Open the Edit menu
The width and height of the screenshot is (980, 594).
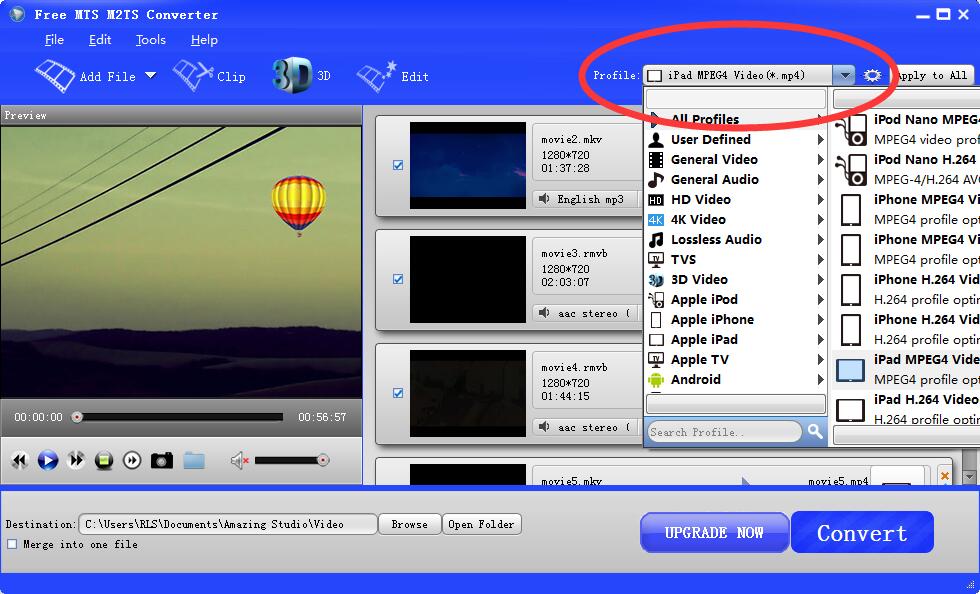[100, 40]
